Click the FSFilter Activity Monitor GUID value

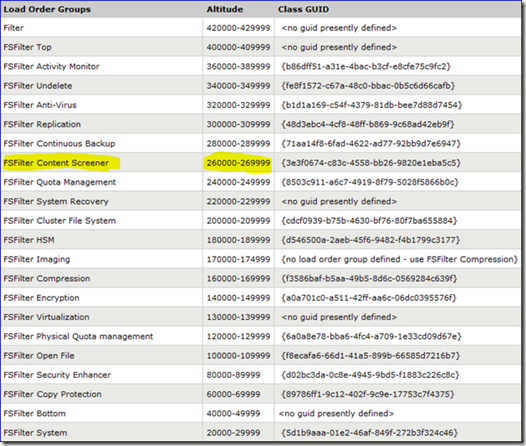(x=366, y=66)
